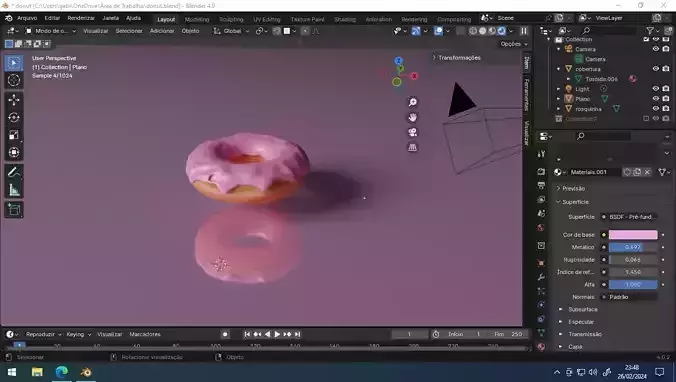Activate the Rotate tool
The image size is (676, 382).
(14, 118)
